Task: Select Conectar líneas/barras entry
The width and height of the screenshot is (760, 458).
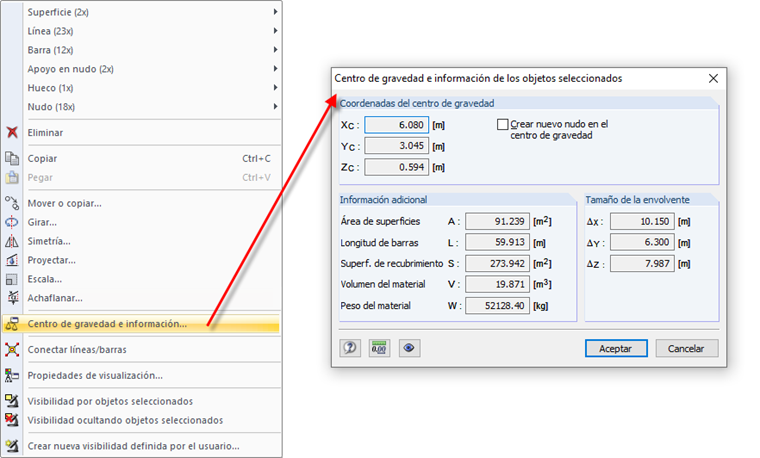Action: coord(142,349)
